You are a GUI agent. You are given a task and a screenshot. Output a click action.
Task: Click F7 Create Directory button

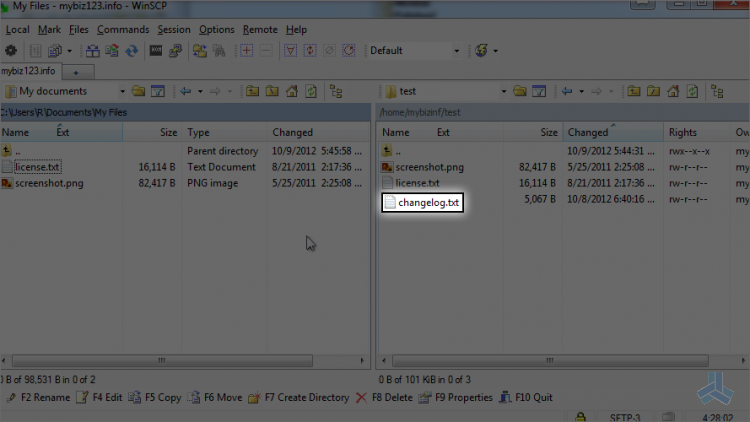pos(299,398)
